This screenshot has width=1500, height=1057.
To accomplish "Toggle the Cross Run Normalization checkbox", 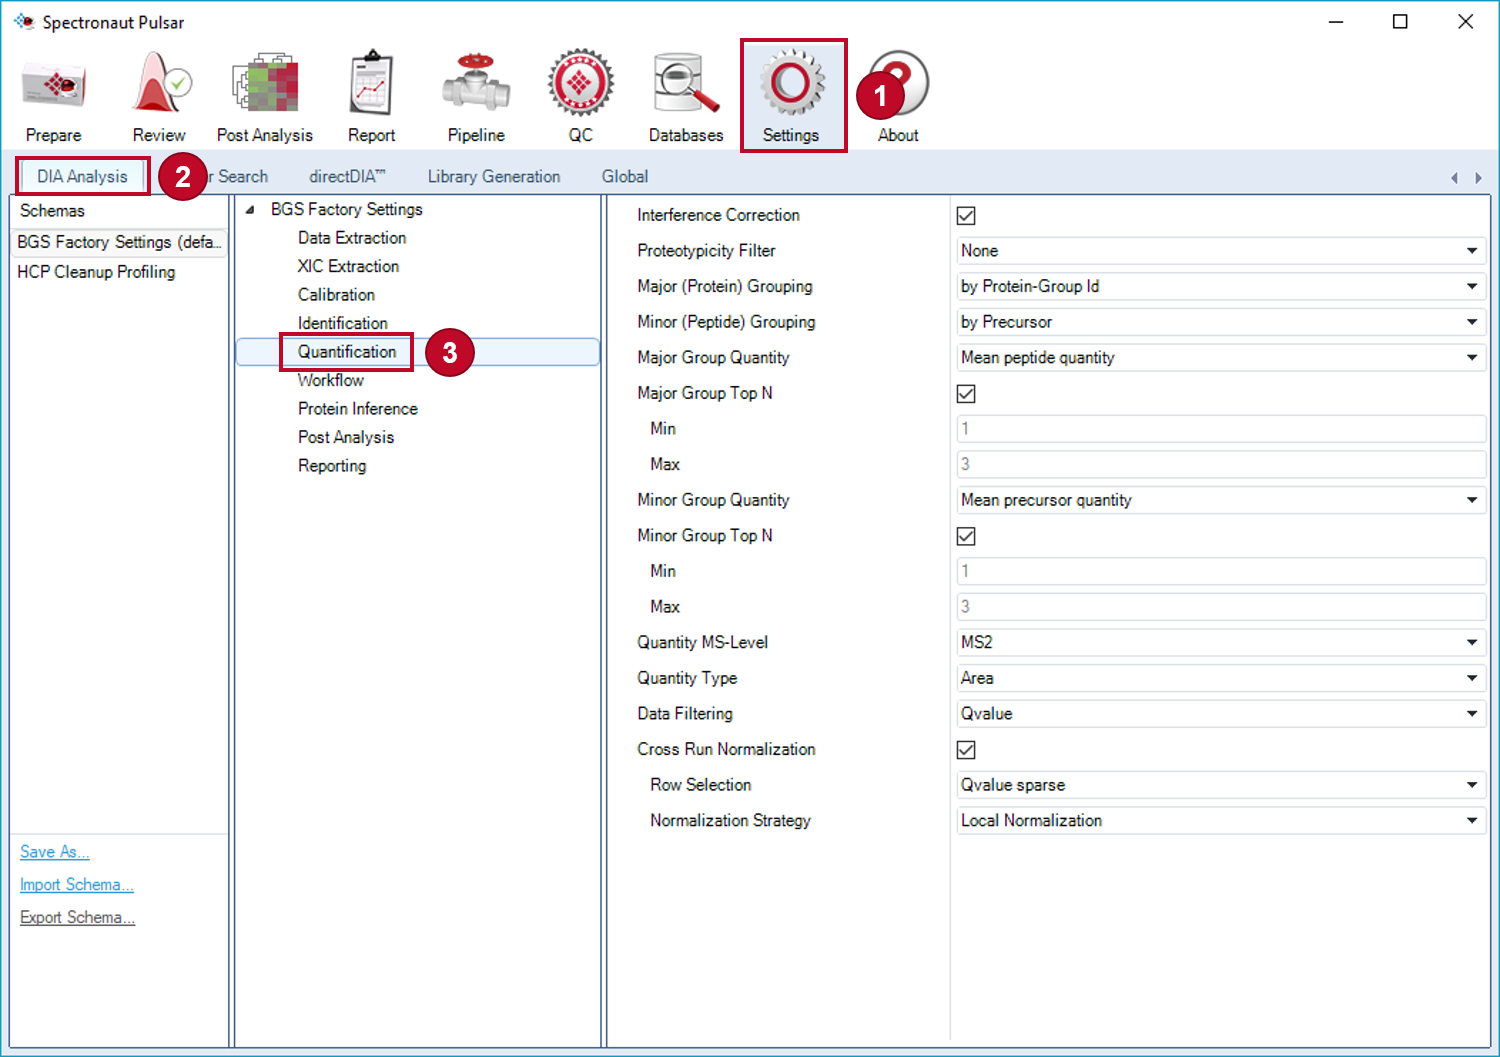I will coord(966,749).
